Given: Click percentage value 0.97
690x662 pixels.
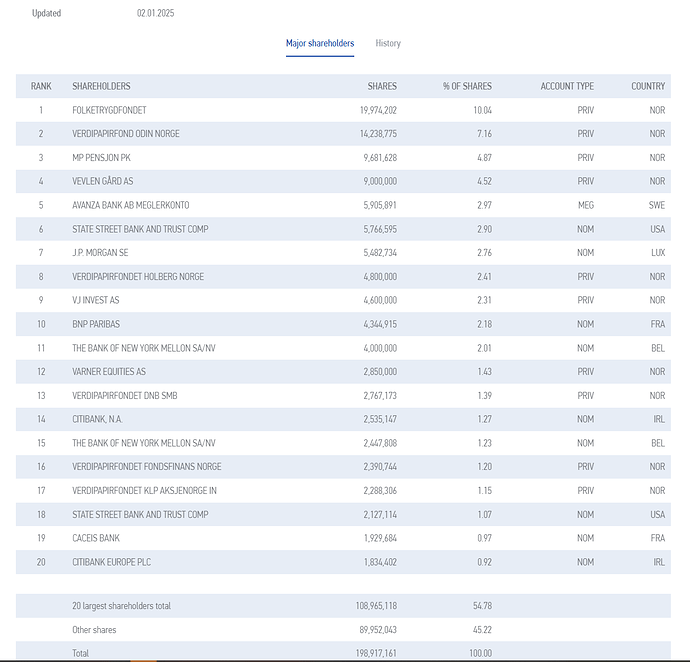Looking at the screenshot, I should [484, 538].
